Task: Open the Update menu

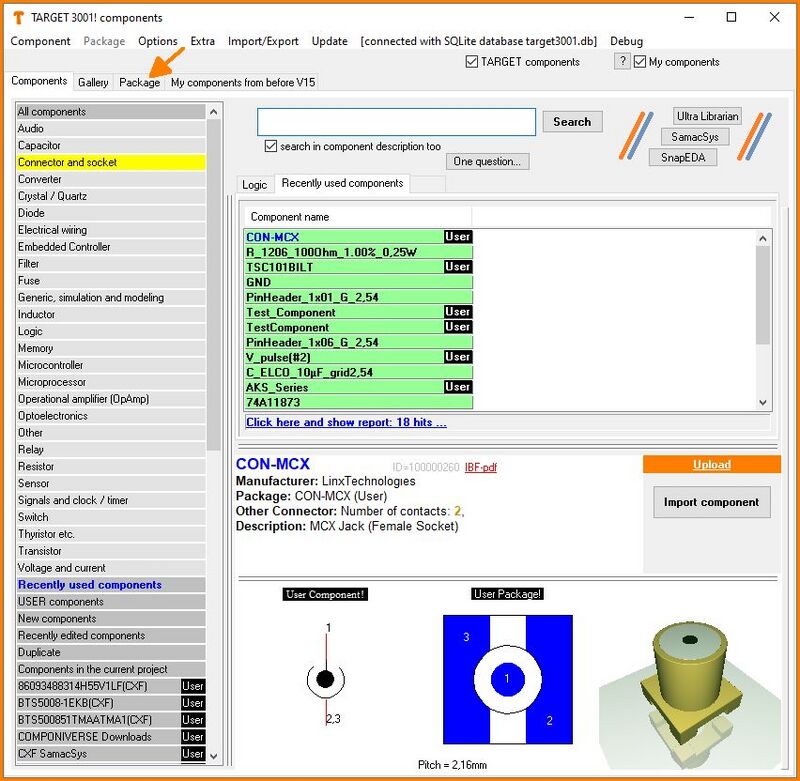Action: 330,41
